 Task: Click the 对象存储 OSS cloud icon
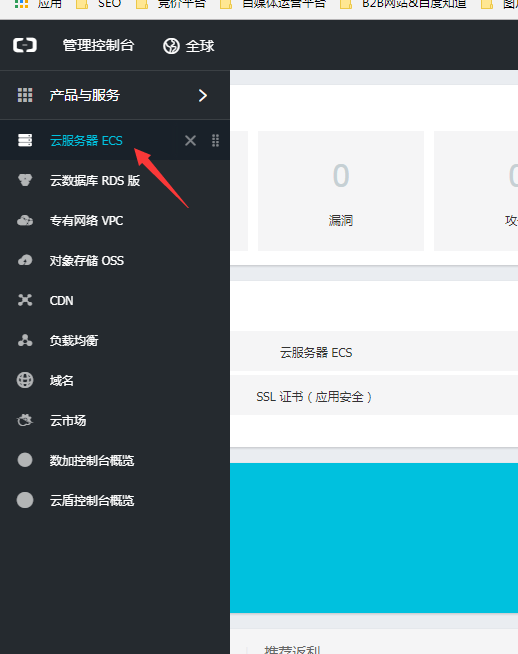click(x=25, y=260)
